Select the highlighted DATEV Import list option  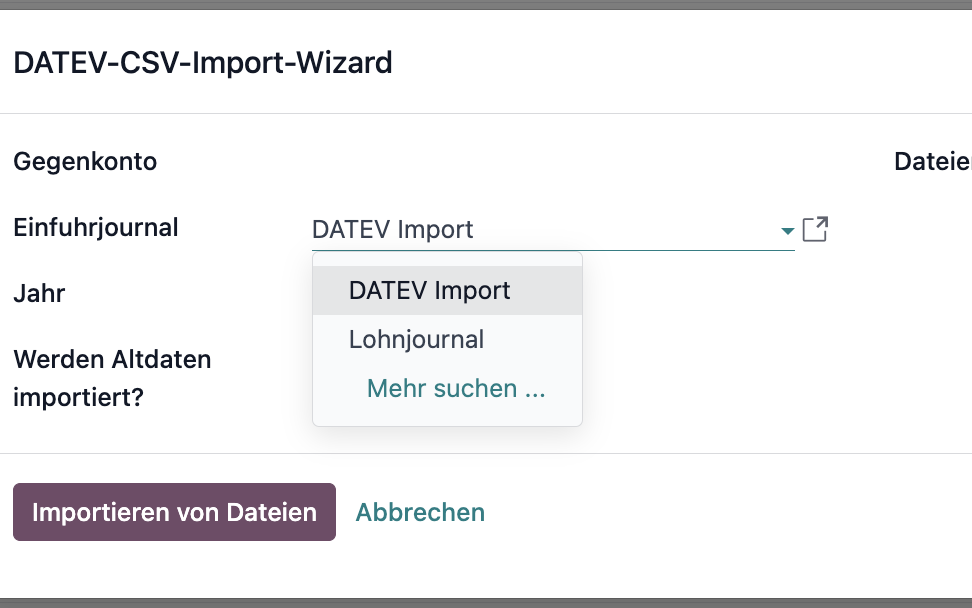(448, 291)
